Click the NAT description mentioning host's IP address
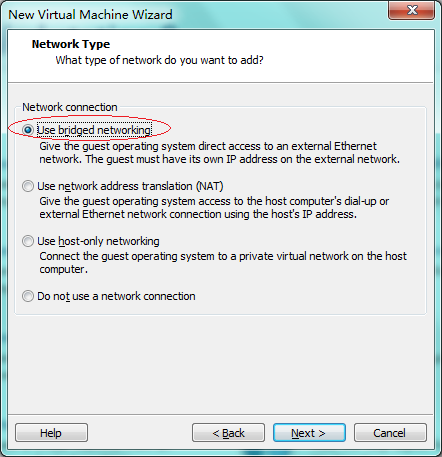 [214, 208]
